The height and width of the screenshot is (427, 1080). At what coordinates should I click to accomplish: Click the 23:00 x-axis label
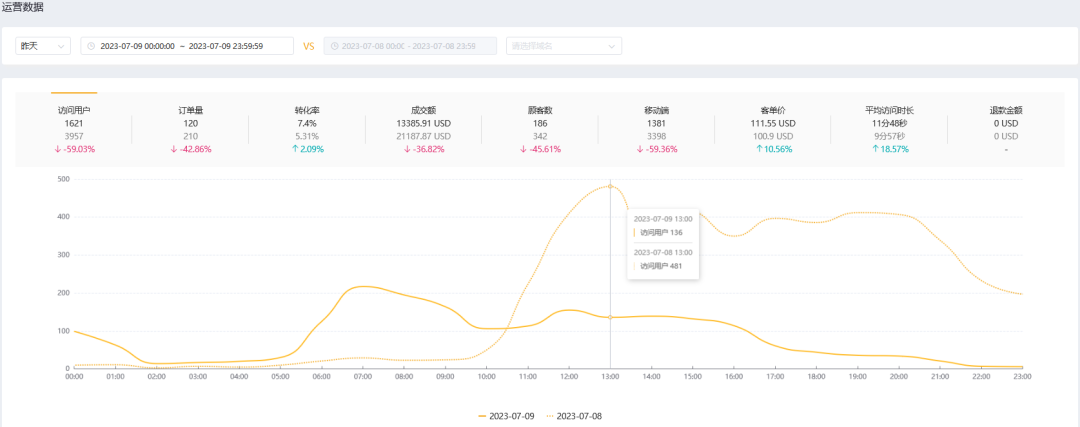point(1022,377)
